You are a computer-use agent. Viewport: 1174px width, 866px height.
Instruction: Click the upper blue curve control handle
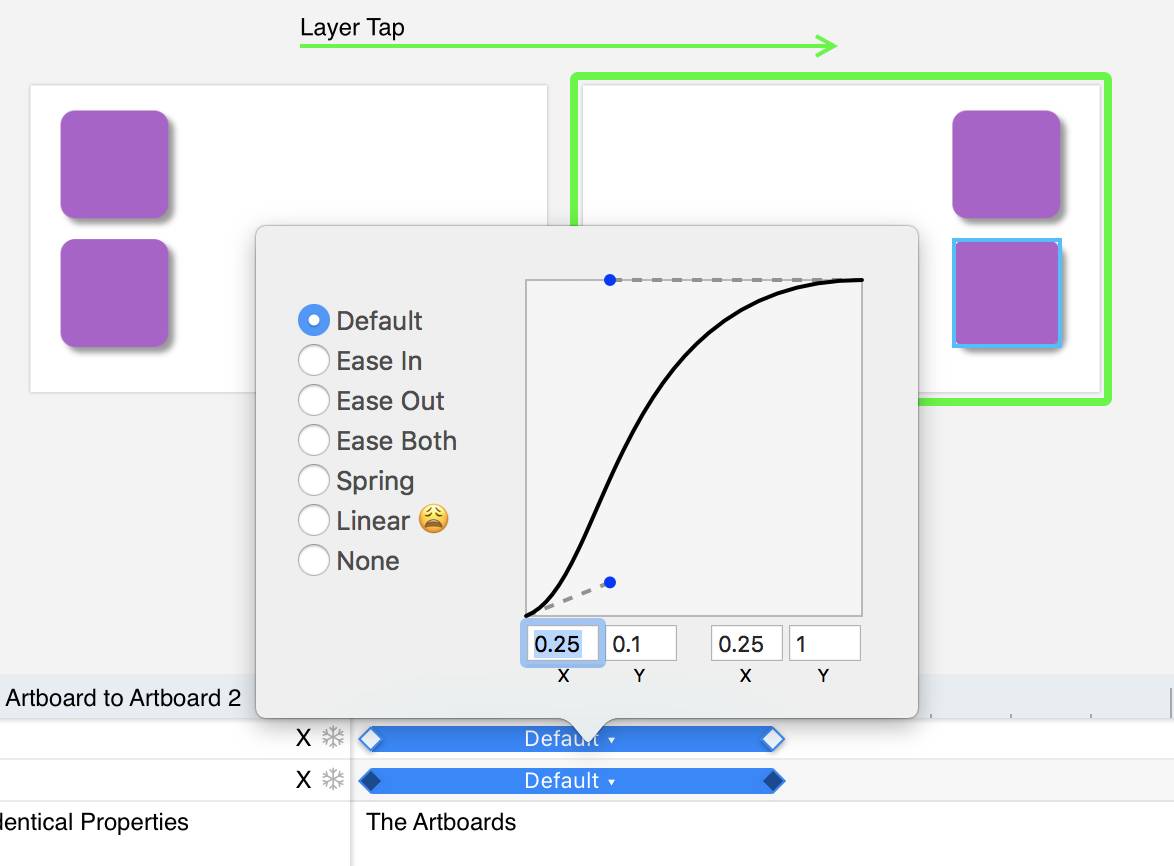610,280
